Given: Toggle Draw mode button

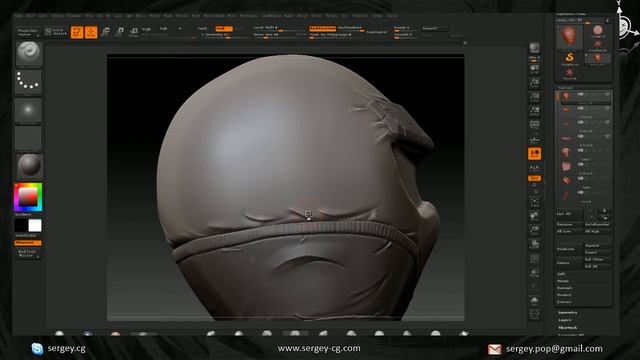Looking at the screenshot, I should tap(91, 32).
